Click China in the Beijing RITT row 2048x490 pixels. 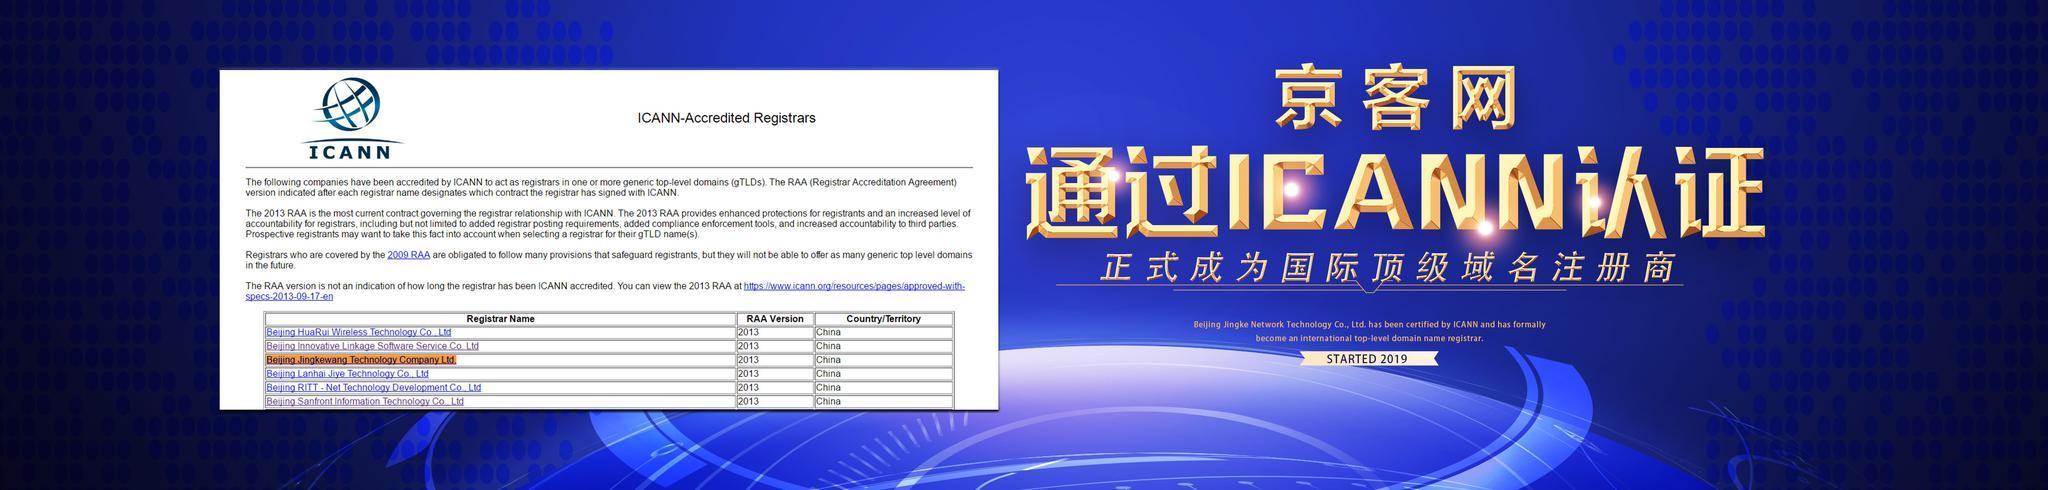(x=828, y=388)
